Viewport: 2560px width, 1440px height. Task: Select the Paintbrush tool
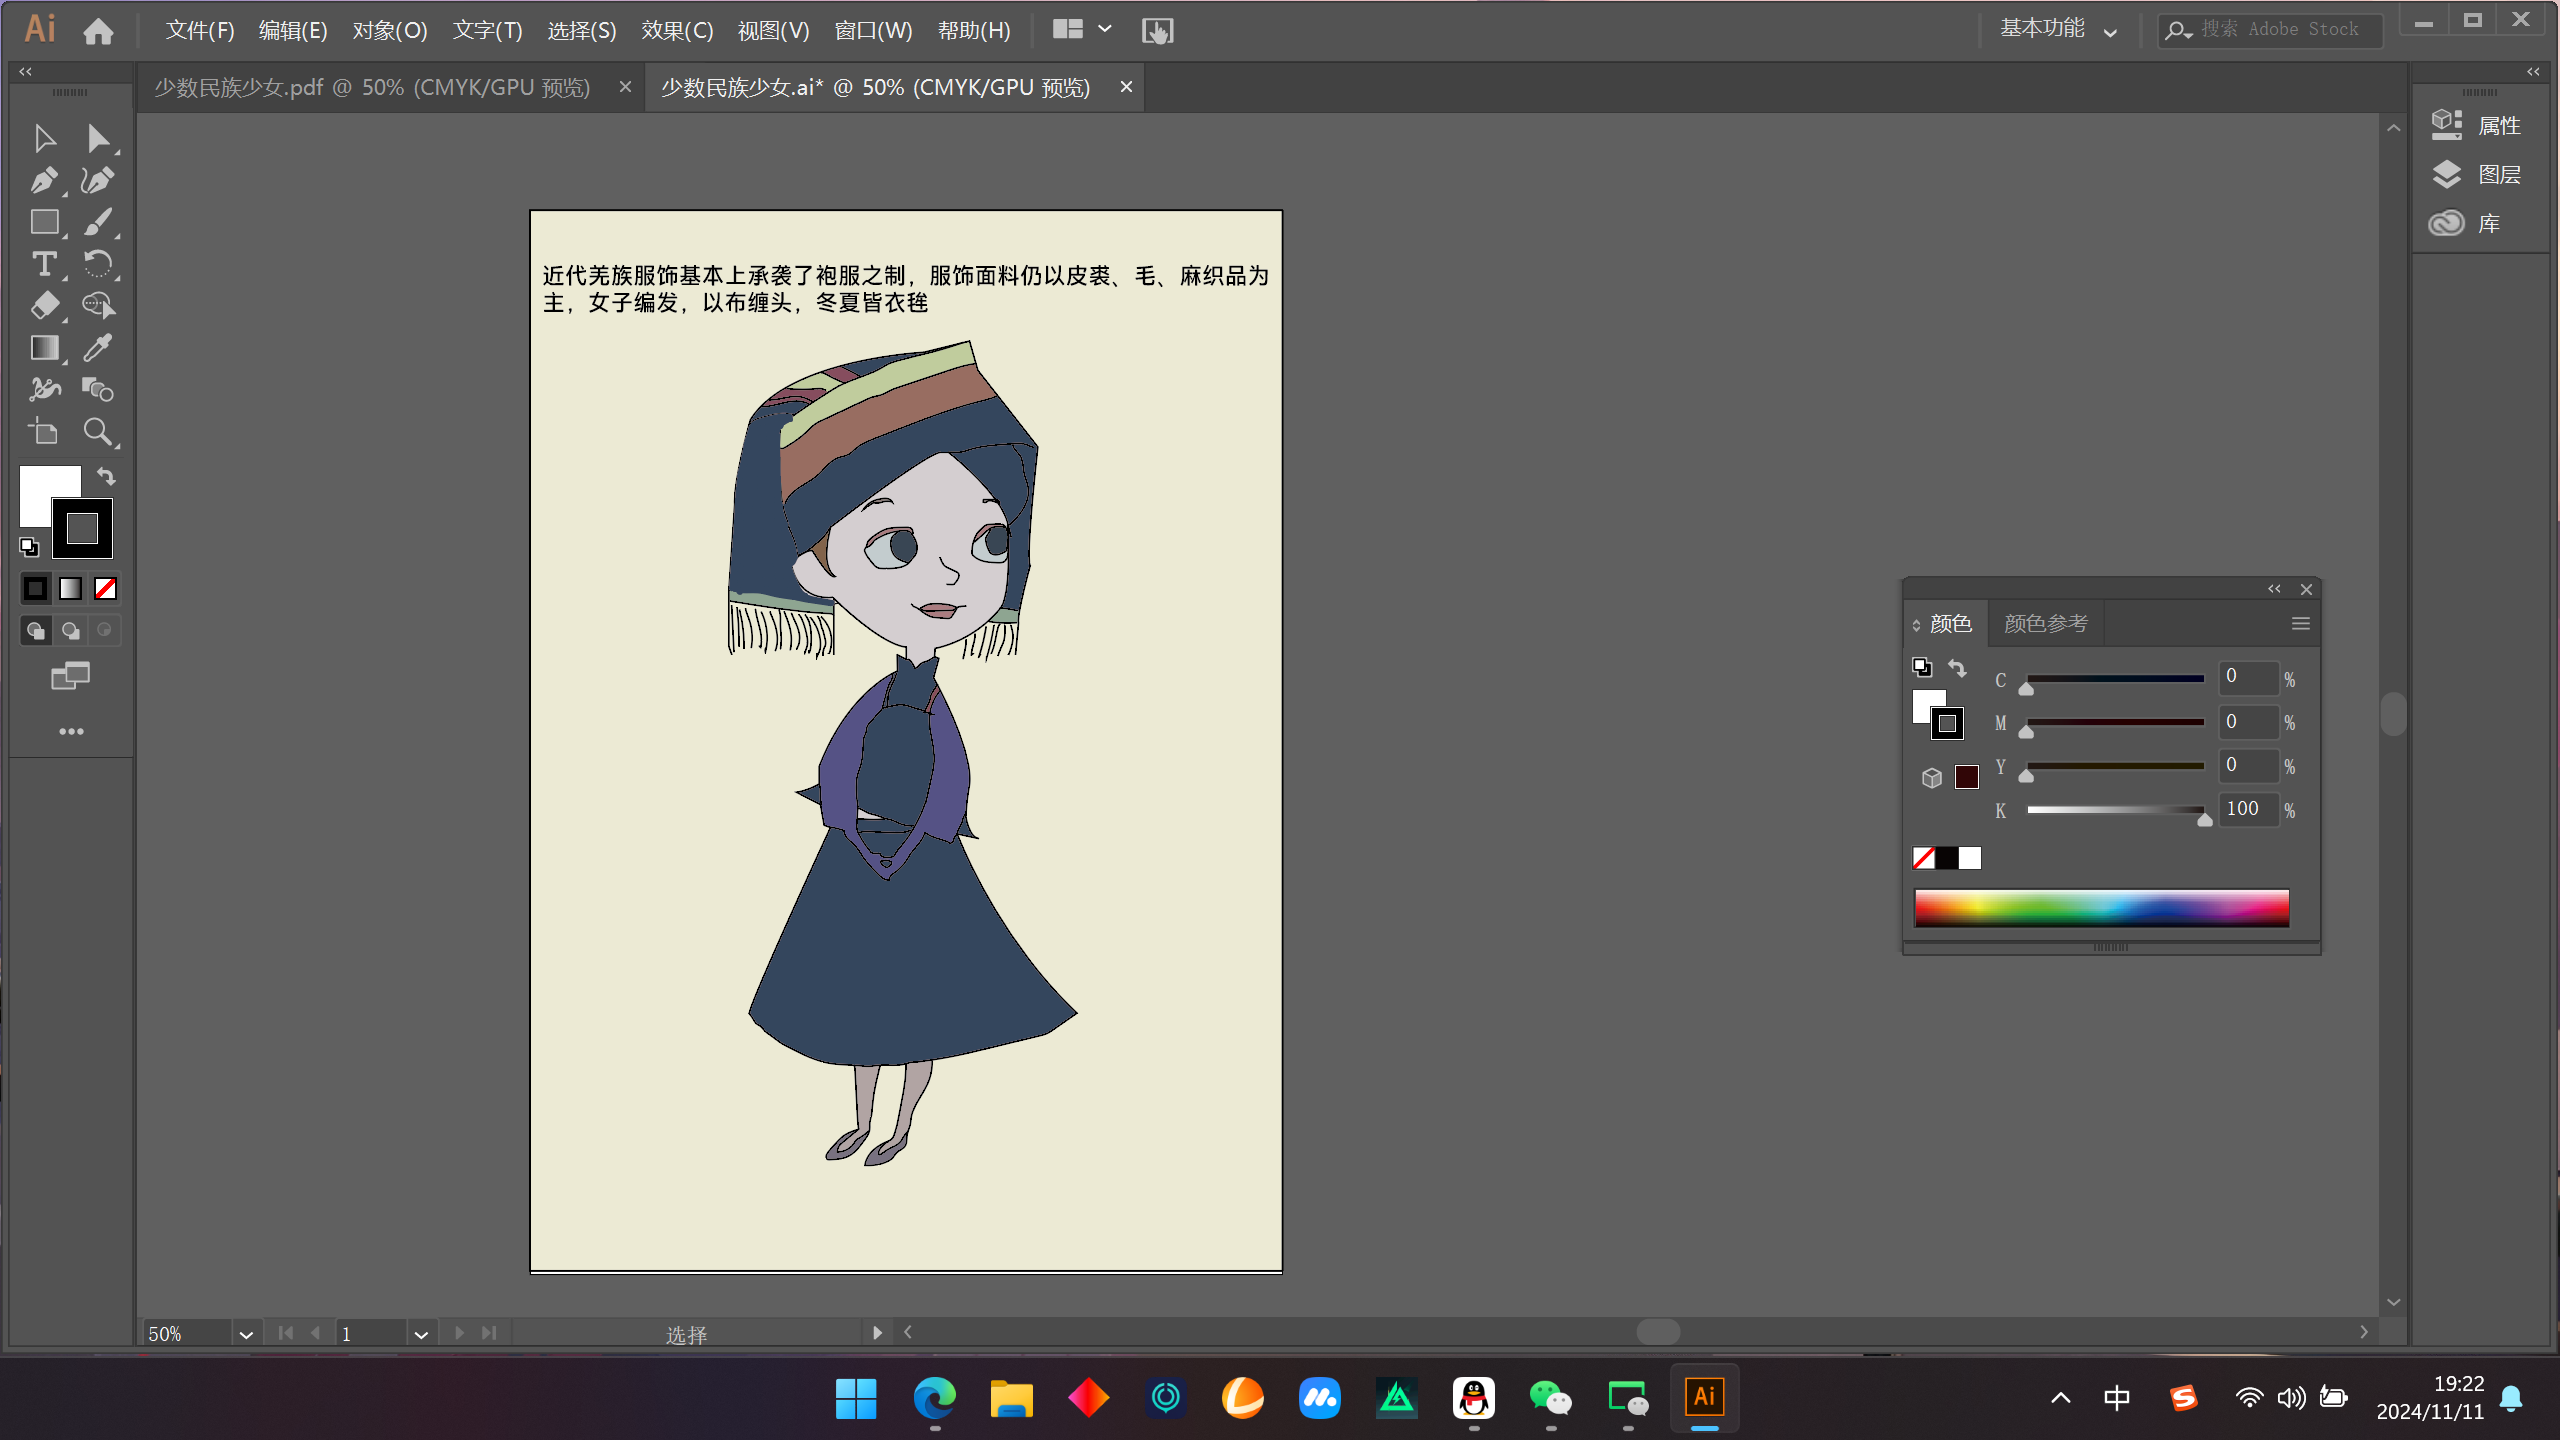(98, 222)
